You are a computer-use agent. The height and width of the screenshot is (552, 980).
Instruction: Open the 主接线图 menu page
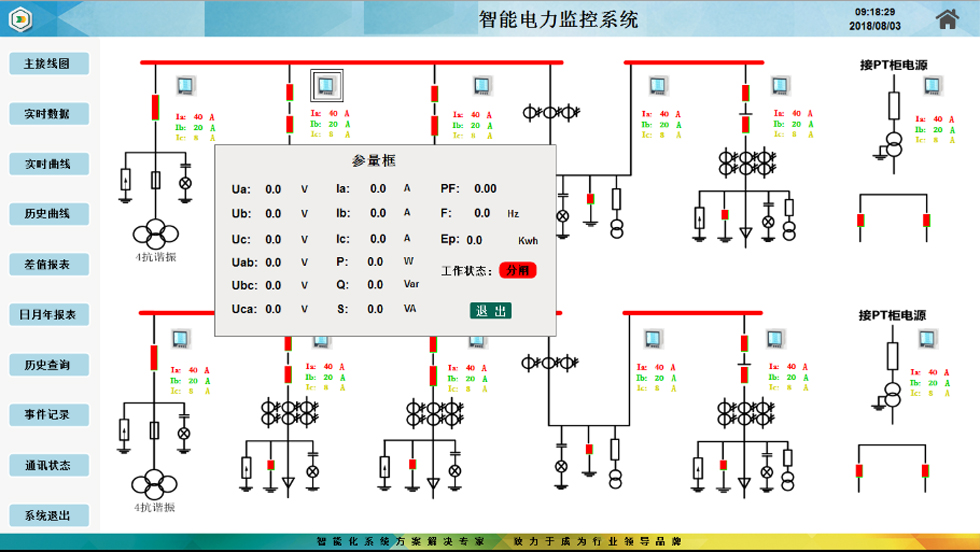[x=48, y=64]
